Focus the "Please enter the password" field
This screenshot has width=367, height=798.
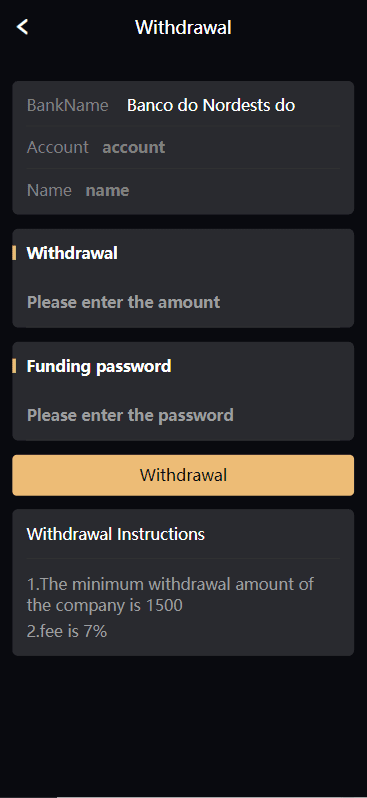[183, 415]
